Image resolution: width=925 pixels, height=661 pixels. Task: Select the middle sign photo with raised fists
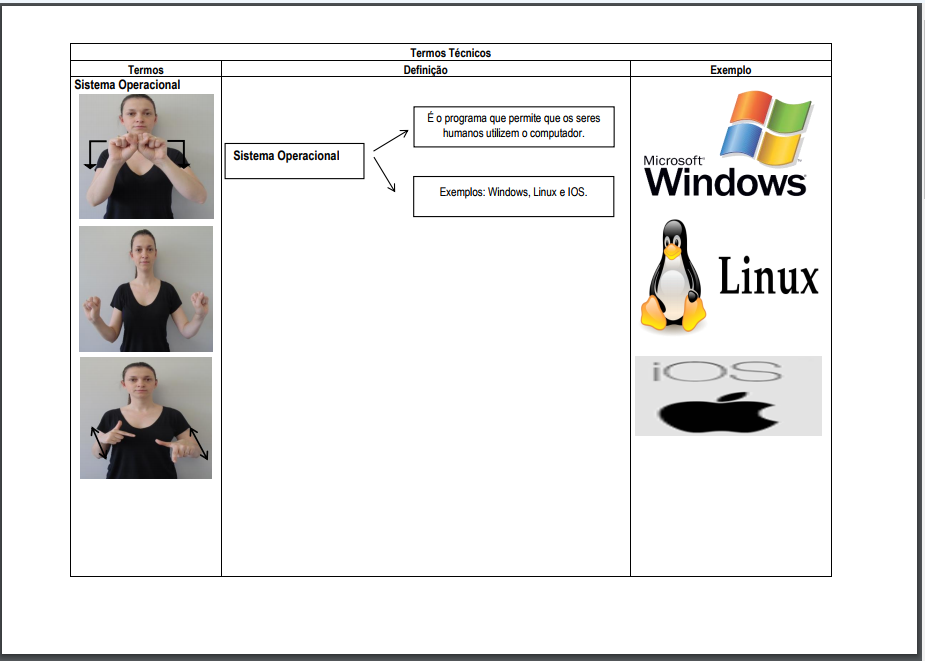click(146, 289)
